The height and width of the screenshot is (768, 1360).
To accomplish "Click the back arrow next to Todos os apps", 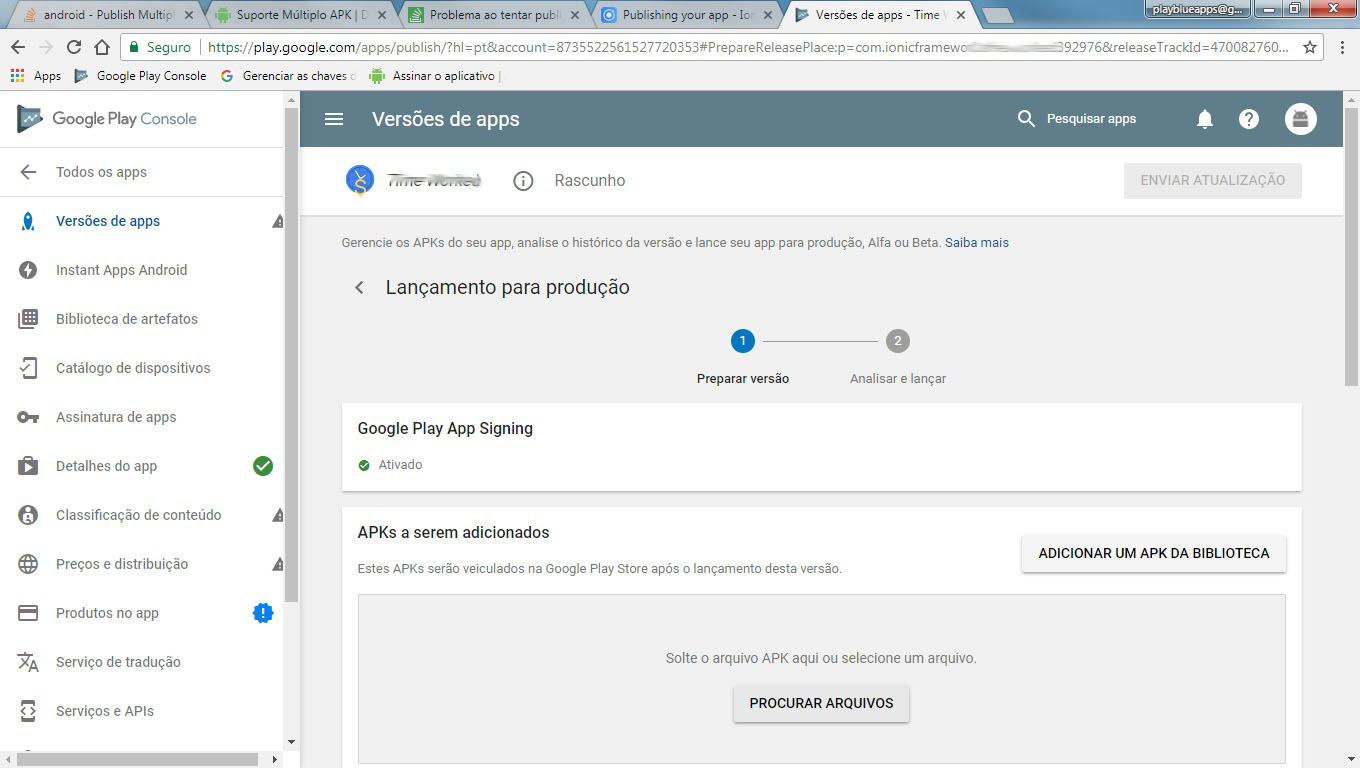I will point(28,172).
